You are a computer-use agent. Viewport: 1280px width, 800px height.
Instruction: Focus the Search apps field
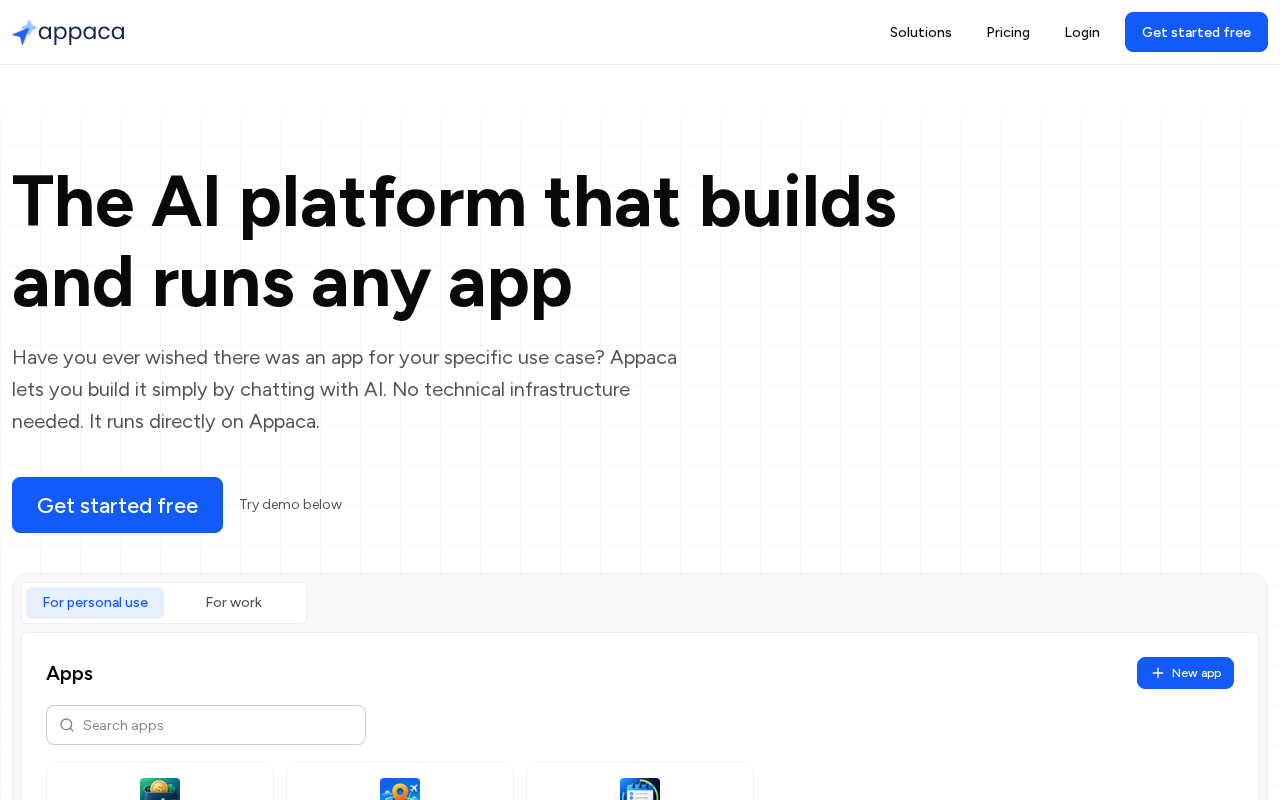(x=206, y=725)
